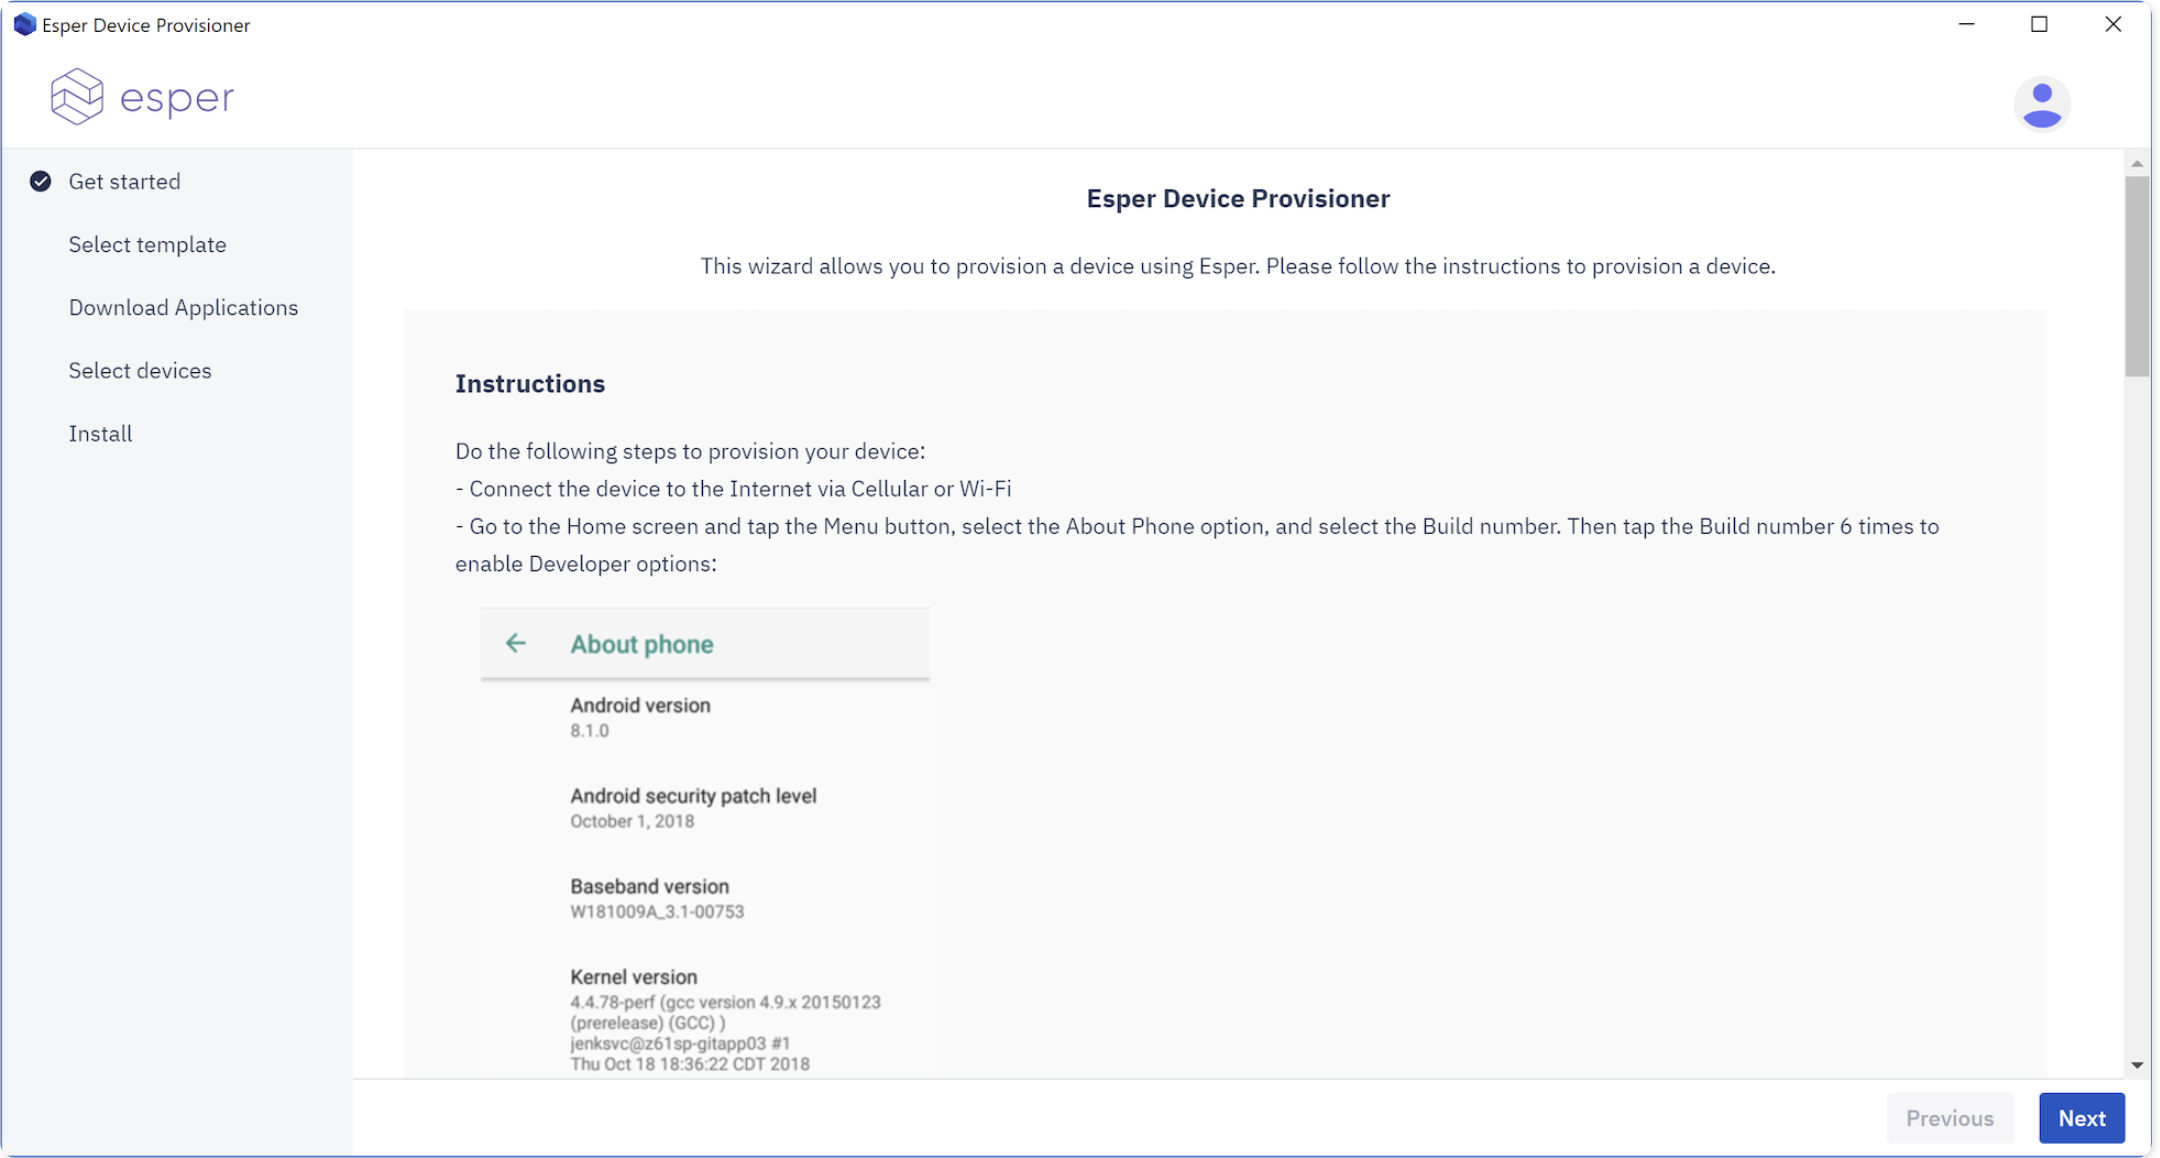Click the esper wordmark text
Viewport: 2160px width, 1158px height.
[177, 99]
